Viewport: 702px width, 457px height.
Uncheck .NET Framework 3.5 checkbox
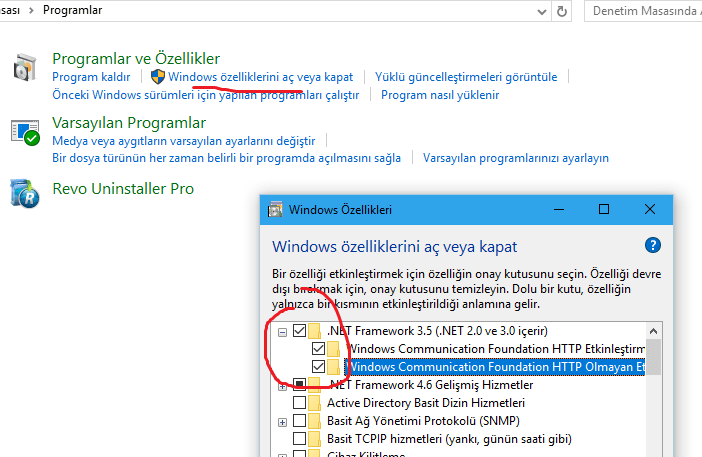click(x=300, y=331)
